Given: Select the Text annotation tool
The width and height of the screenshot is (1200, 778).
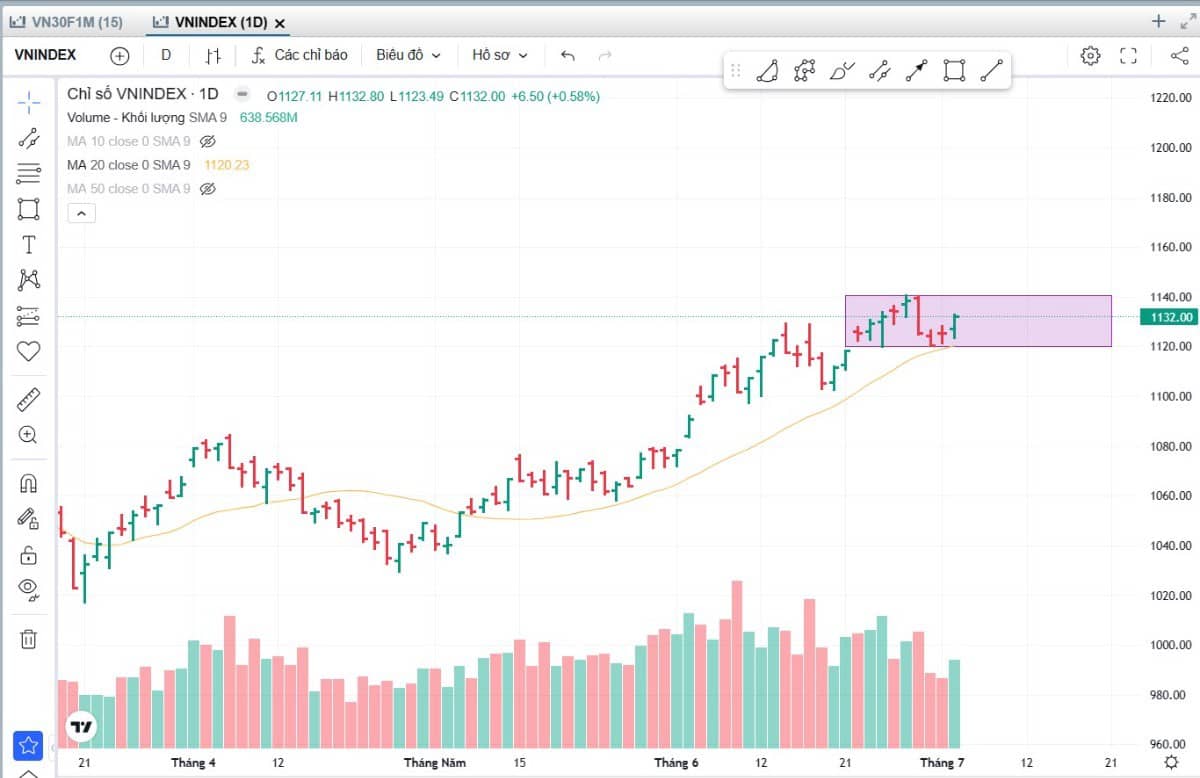Looking at the screenshot, I should (x=28, y=245).
